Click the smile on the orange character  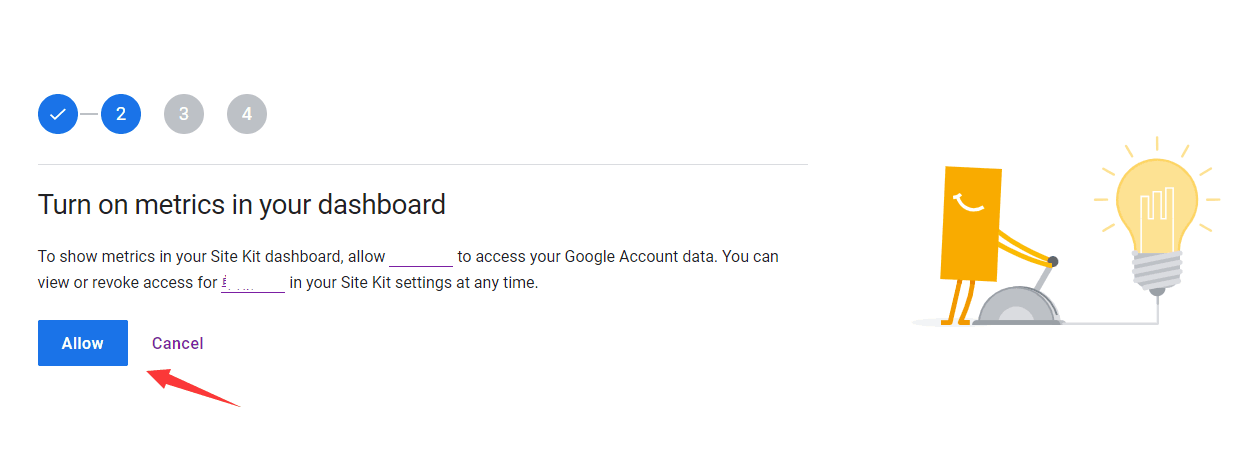coord(969,203)
